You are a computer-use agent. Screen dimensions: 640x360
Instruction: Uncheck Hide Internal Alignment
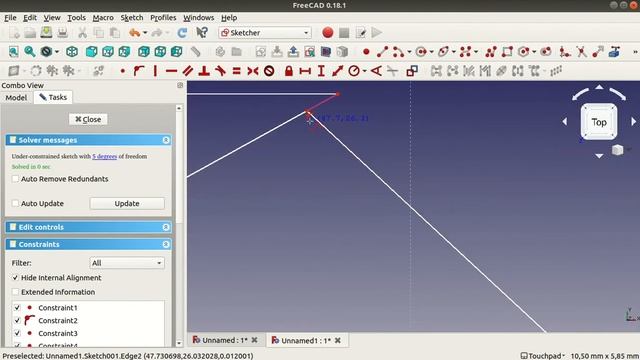coord(16,278)
